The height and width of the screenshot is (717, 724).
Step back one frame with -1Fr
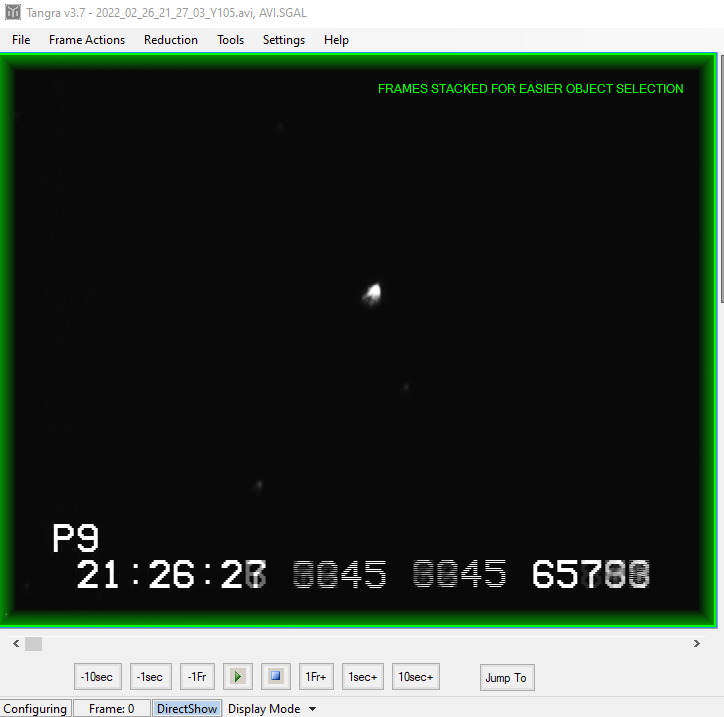(x=197, y=677)
